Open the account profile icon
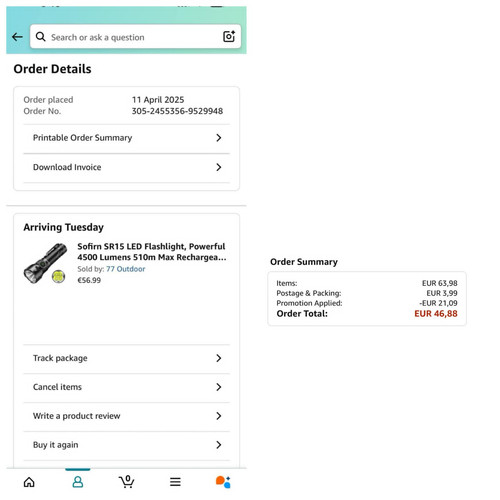 pos(78,482)
